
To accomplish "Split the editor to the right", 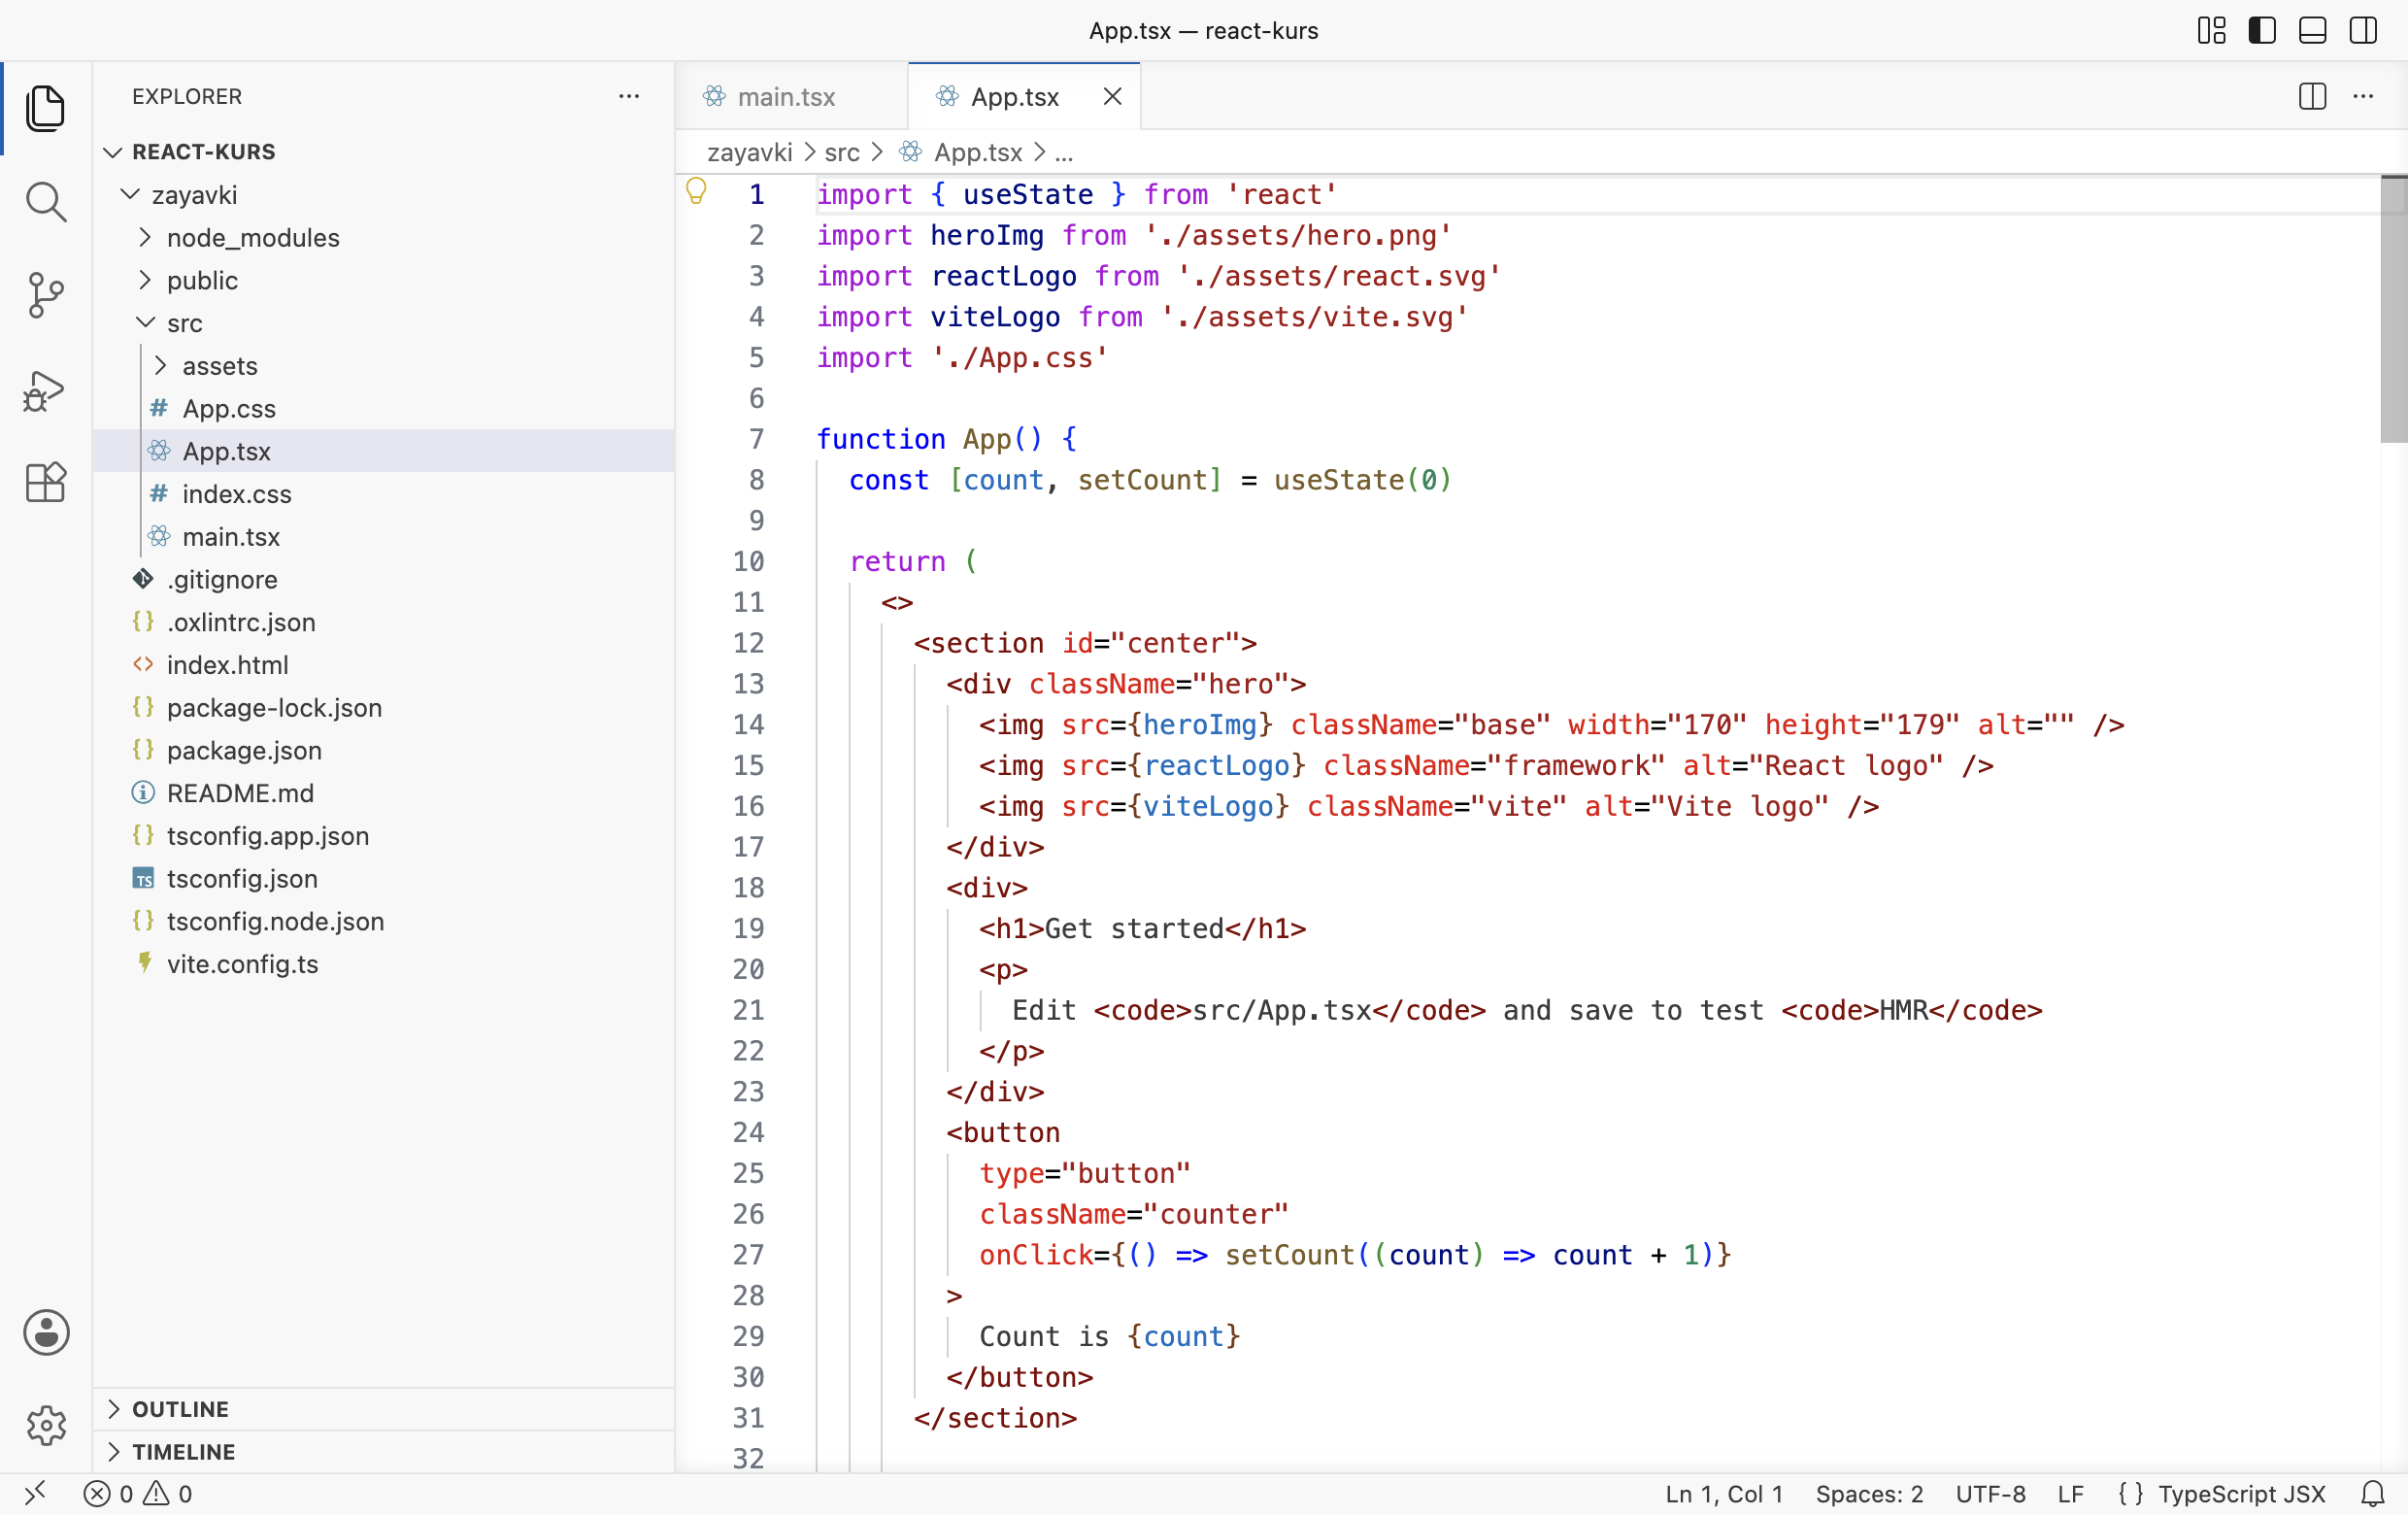I will (2312, 96).
